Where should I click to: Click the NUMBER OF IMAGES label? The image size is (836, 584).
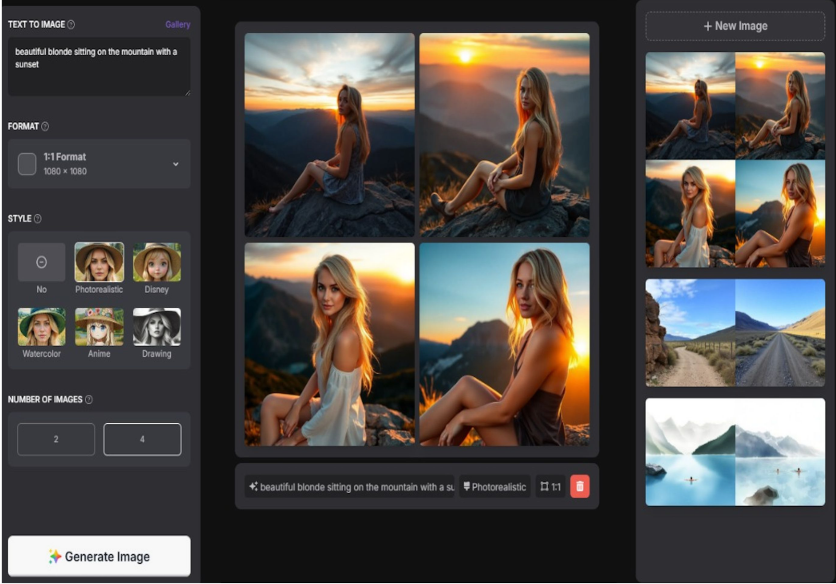coord(45,399)
